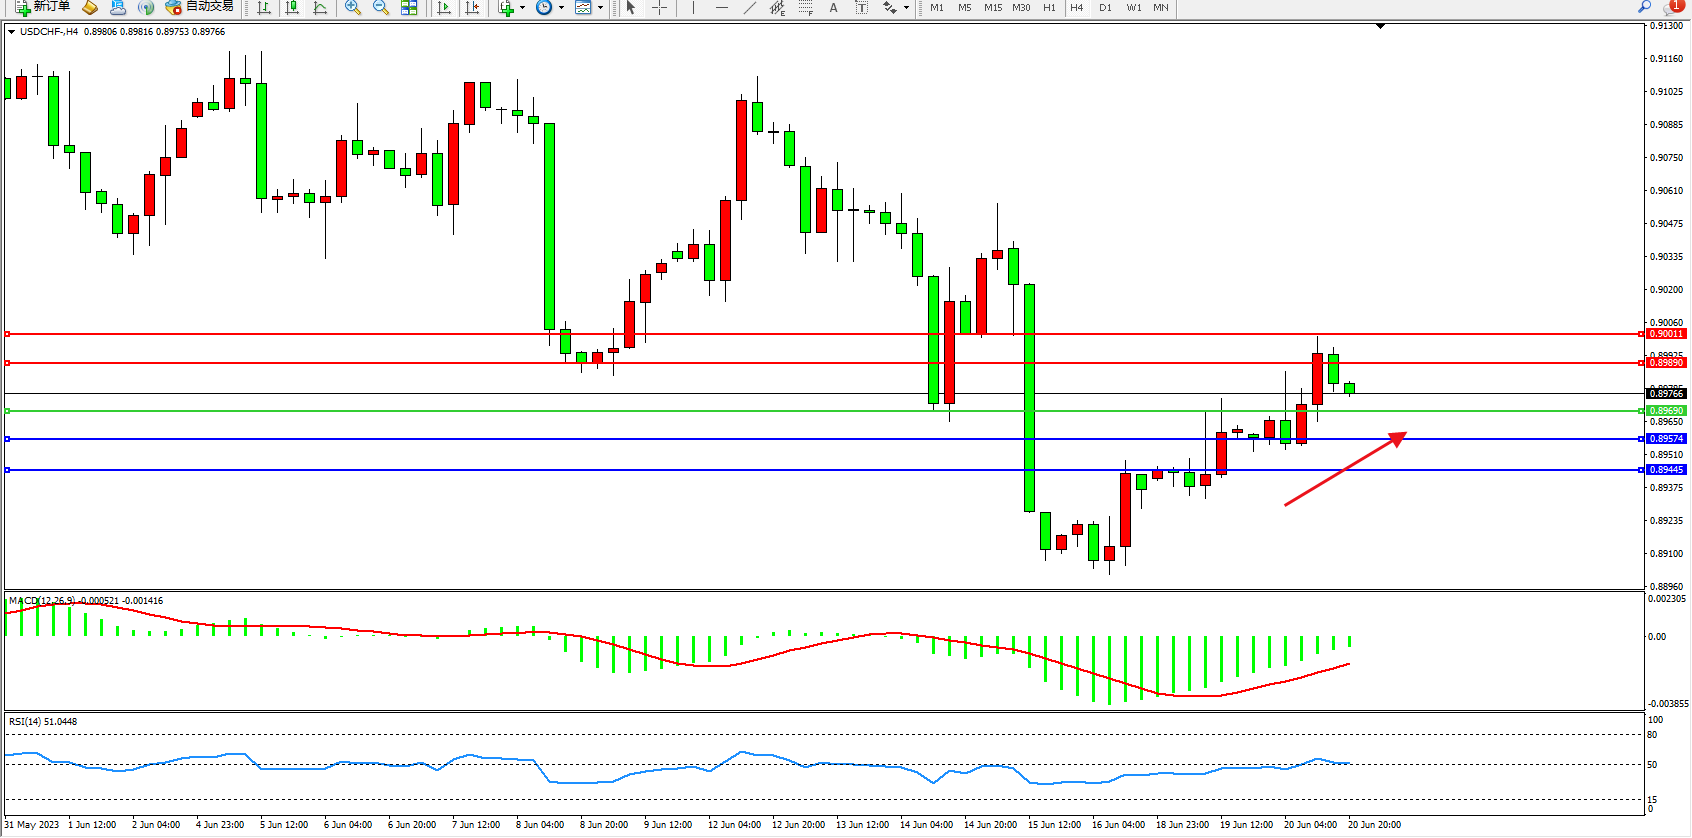Viewport: 1692px width, 838px height.
Task: Switch chart to bar chart mode
Action: point(264,8)
